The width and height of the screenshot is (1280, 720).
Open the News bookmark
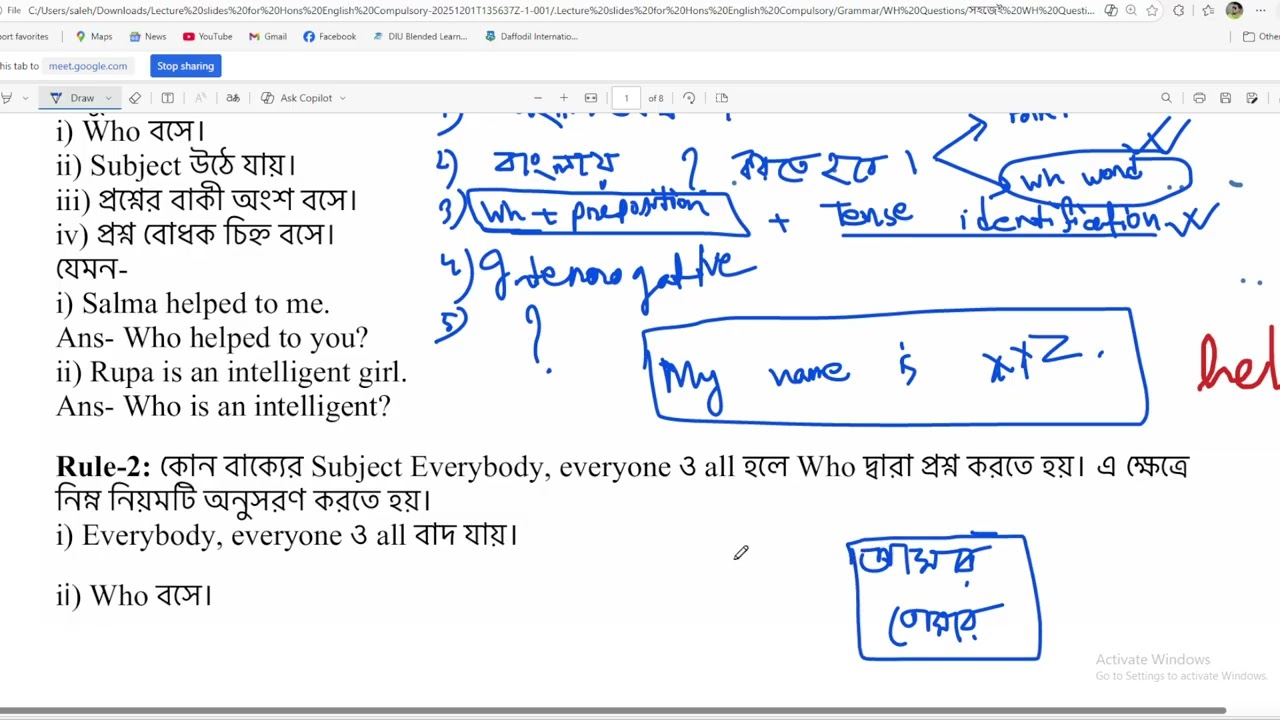tap(148, 36)
